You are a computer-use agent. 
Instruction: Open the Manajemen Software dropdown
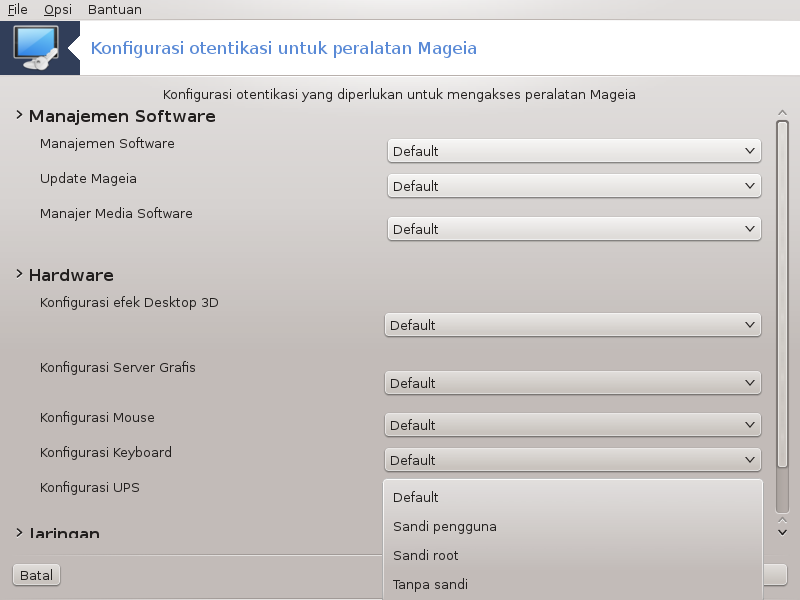tap(574, 151)
